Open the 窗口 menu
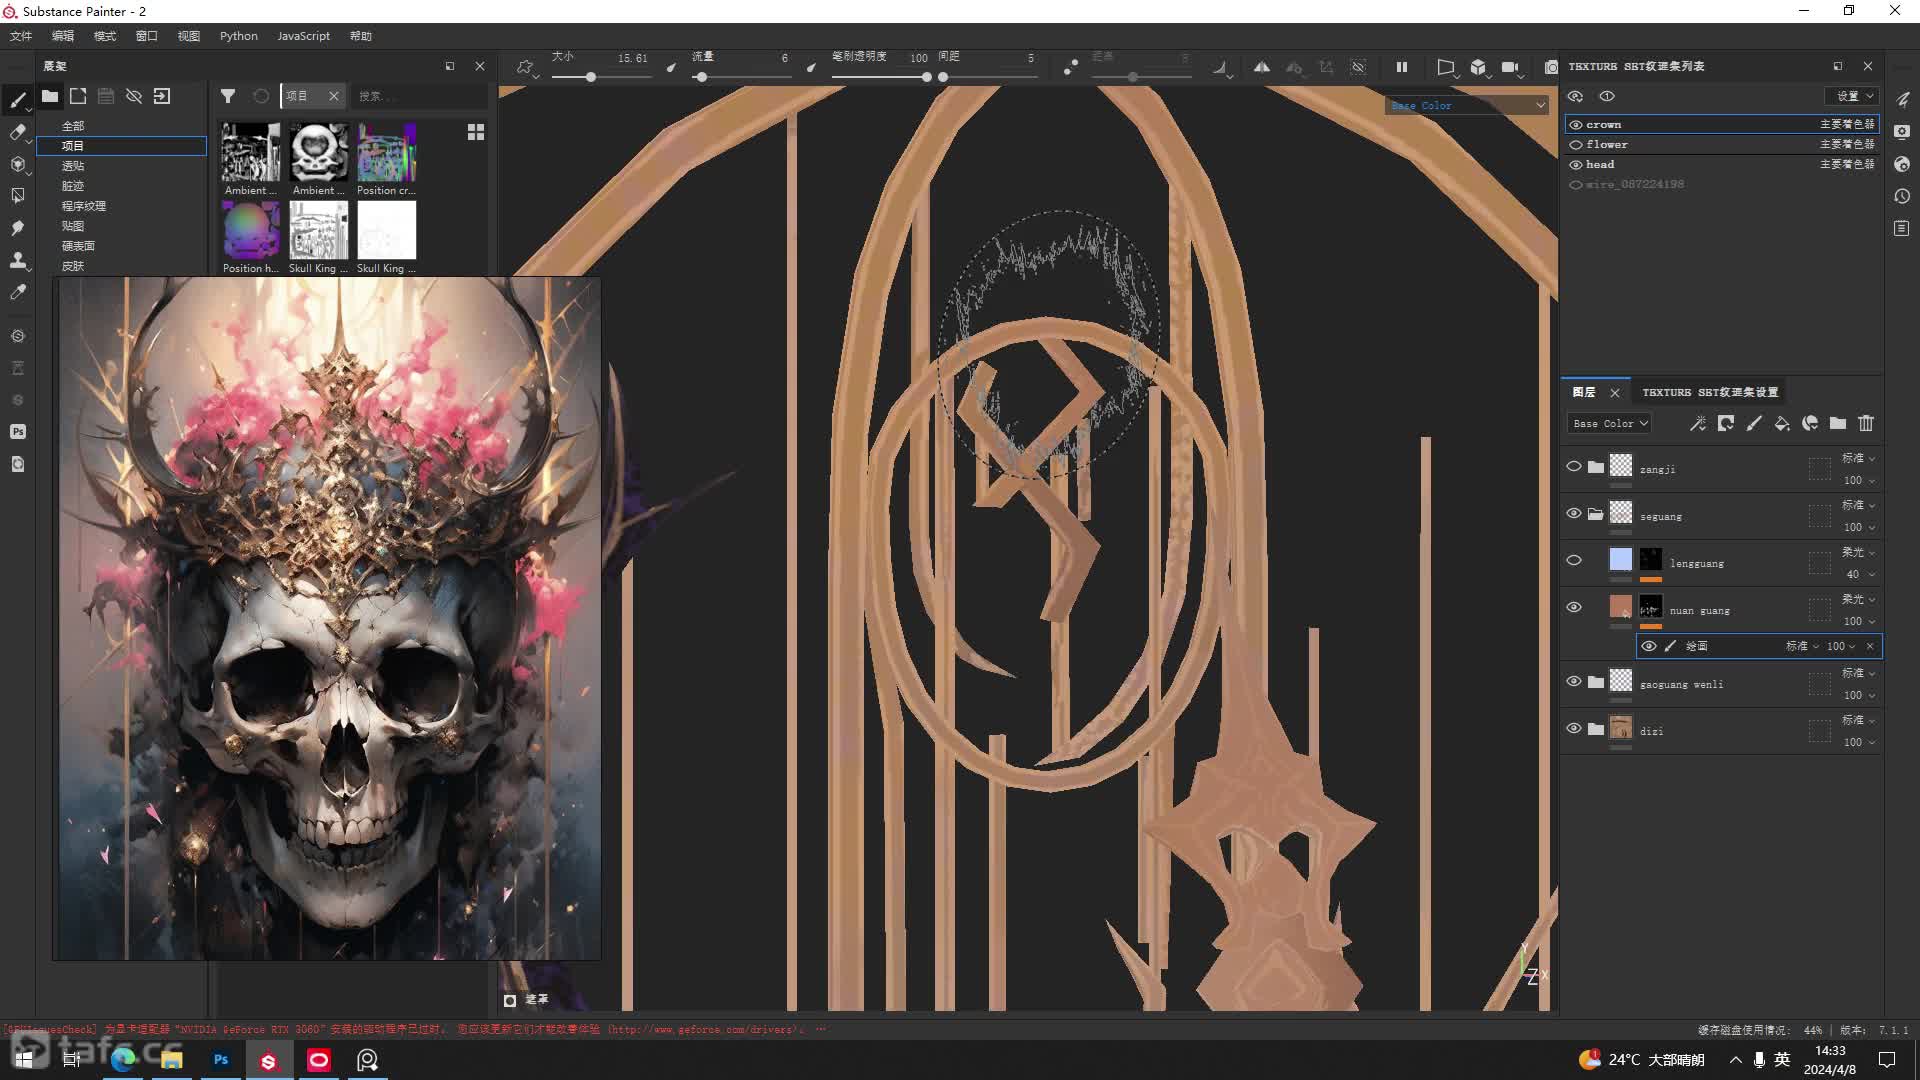This screenshot has height=1080, width=1920. click(146, 36)
